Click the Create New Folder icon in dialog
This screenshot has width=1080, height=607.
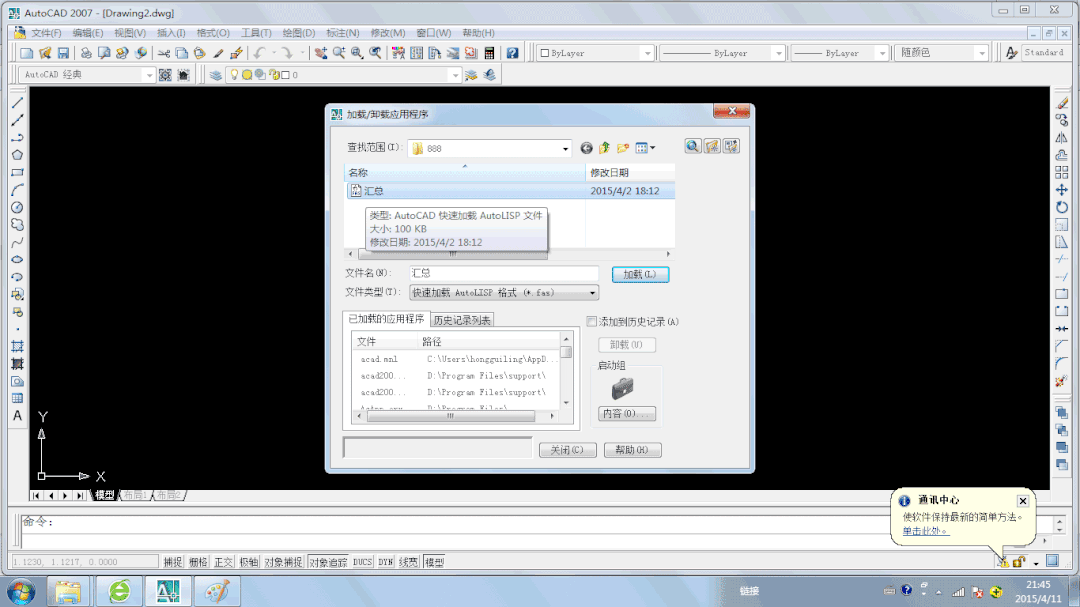623,147
